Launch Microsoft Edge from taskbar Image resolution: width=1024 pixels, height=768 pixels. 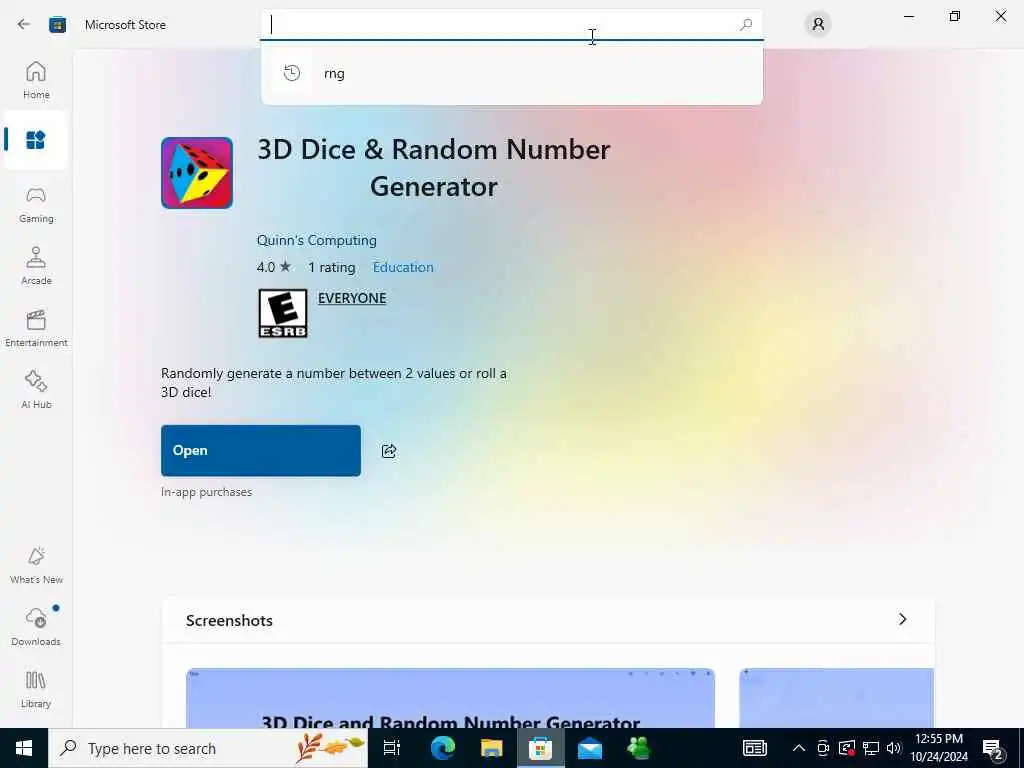pos(442,748)
